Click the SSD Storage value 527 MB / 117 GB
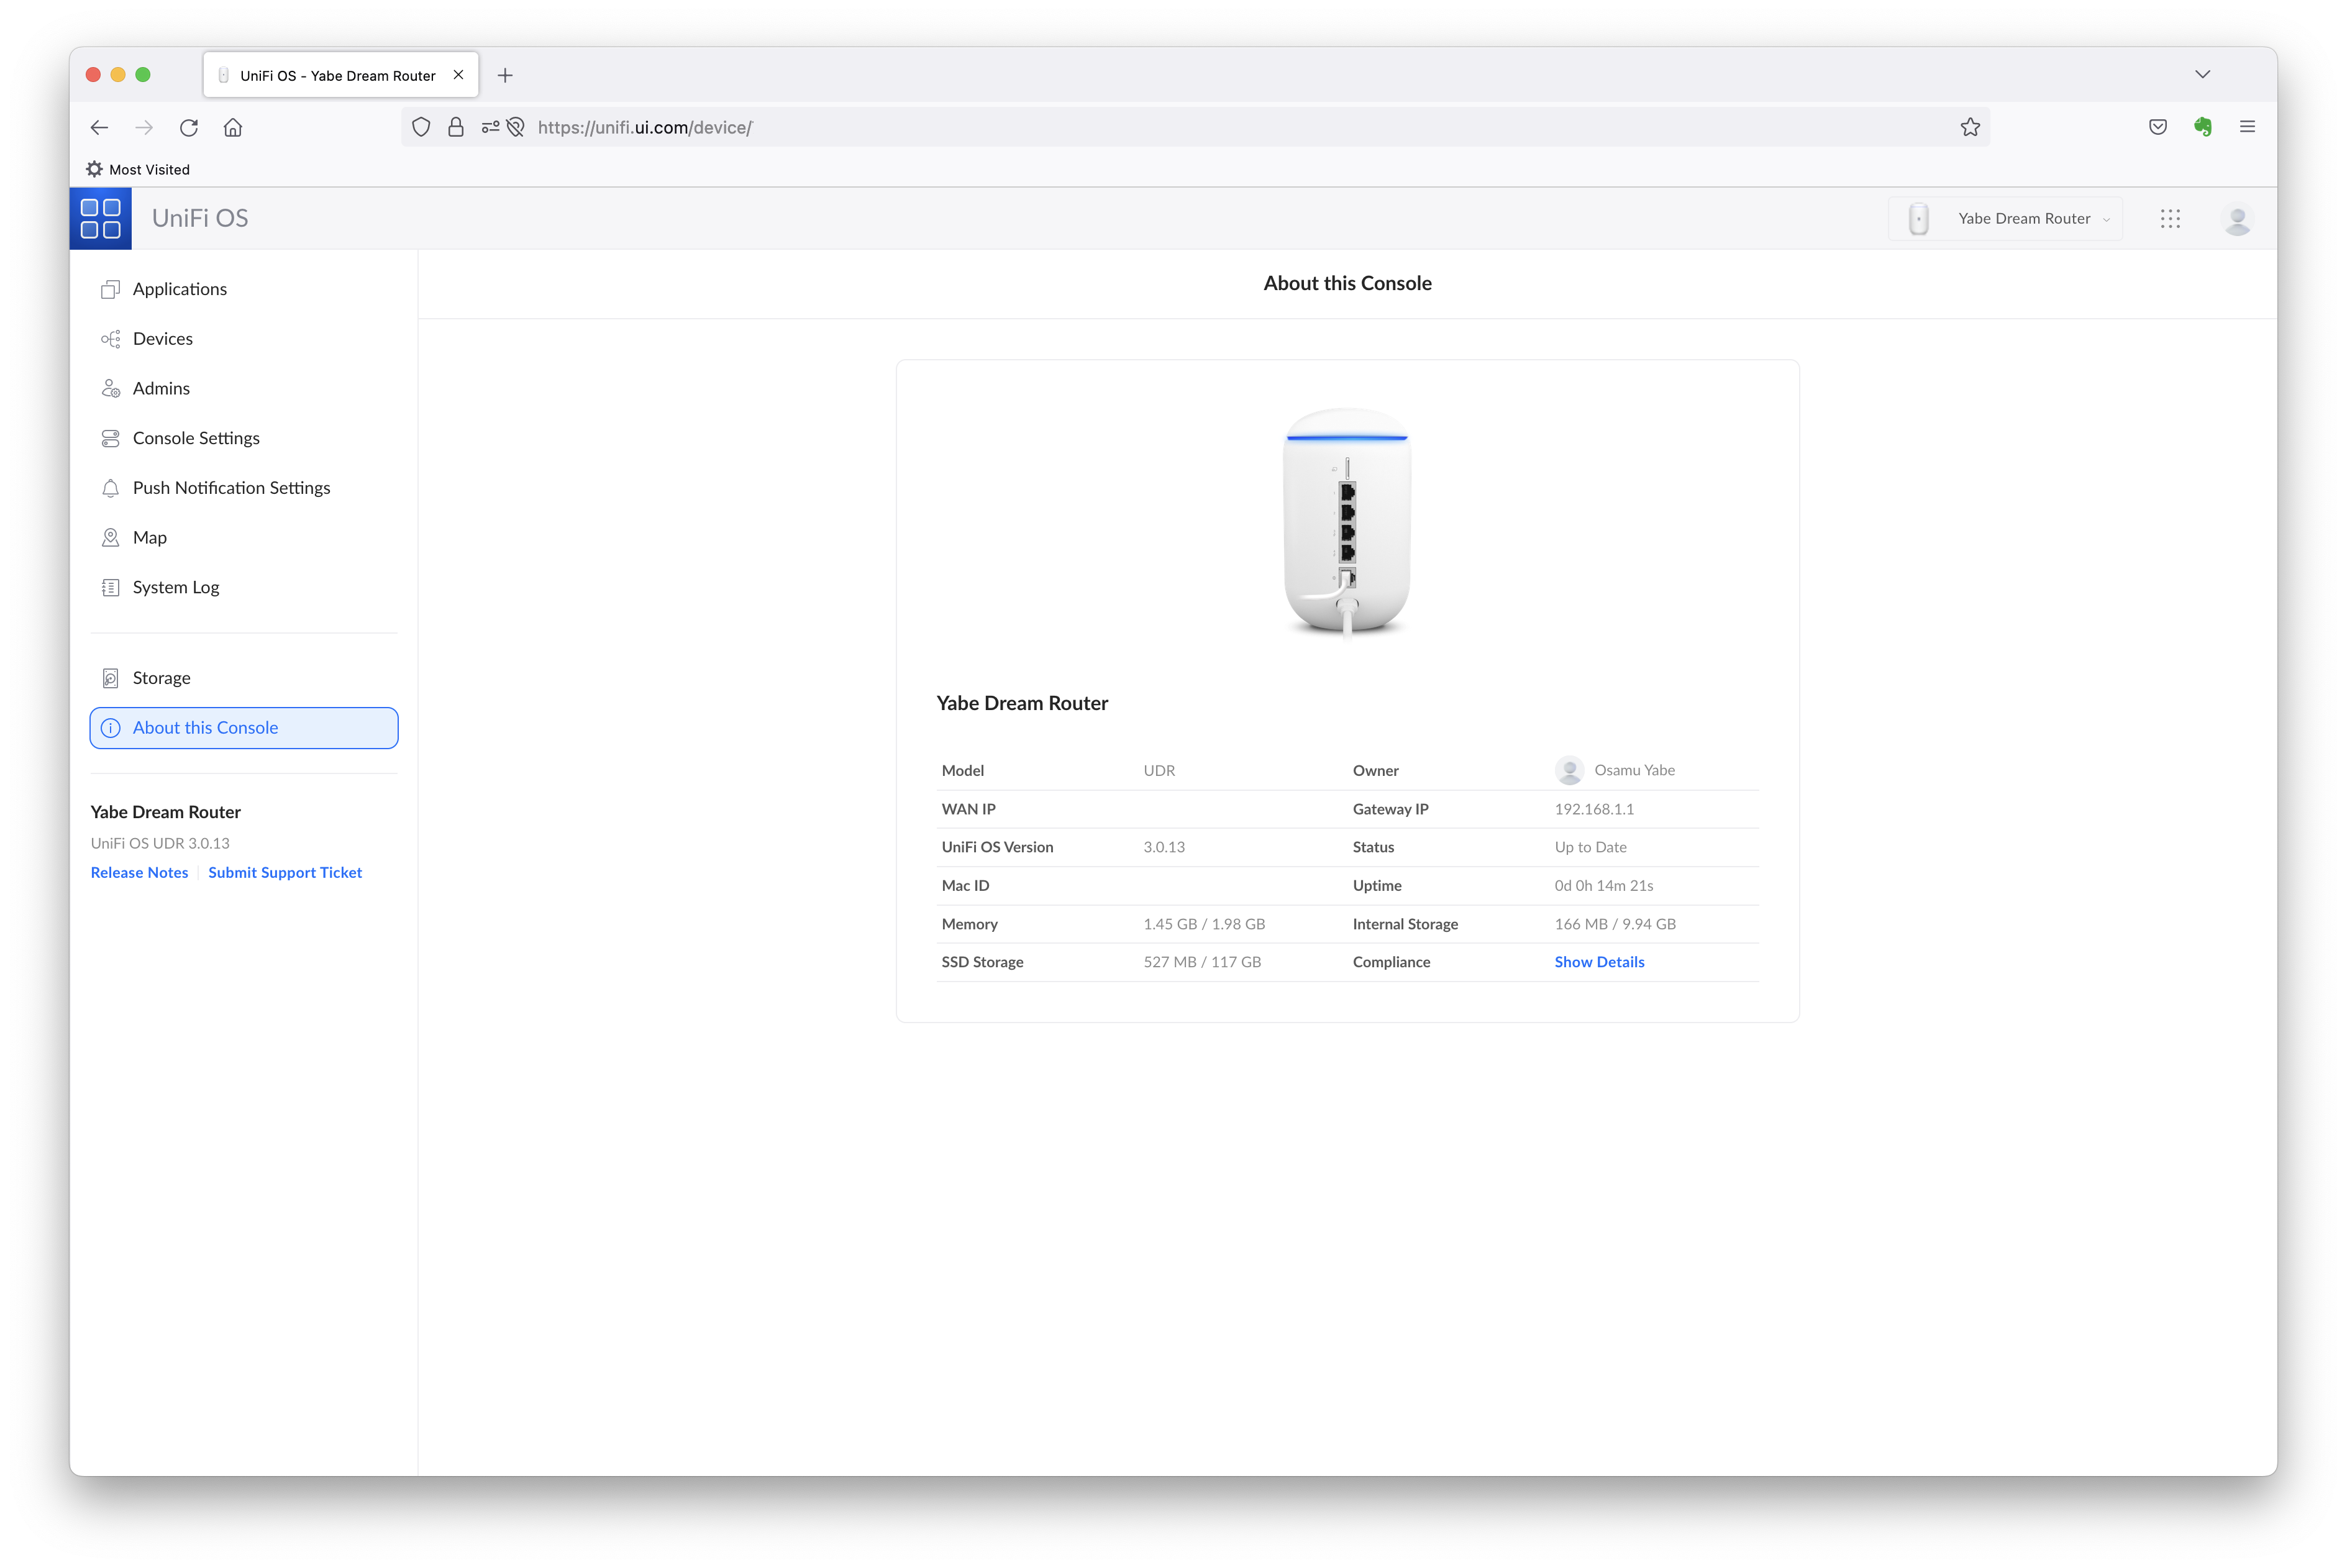Screen dimensions: 2347x1568 pyautogui.click(x=1201, y=962)
